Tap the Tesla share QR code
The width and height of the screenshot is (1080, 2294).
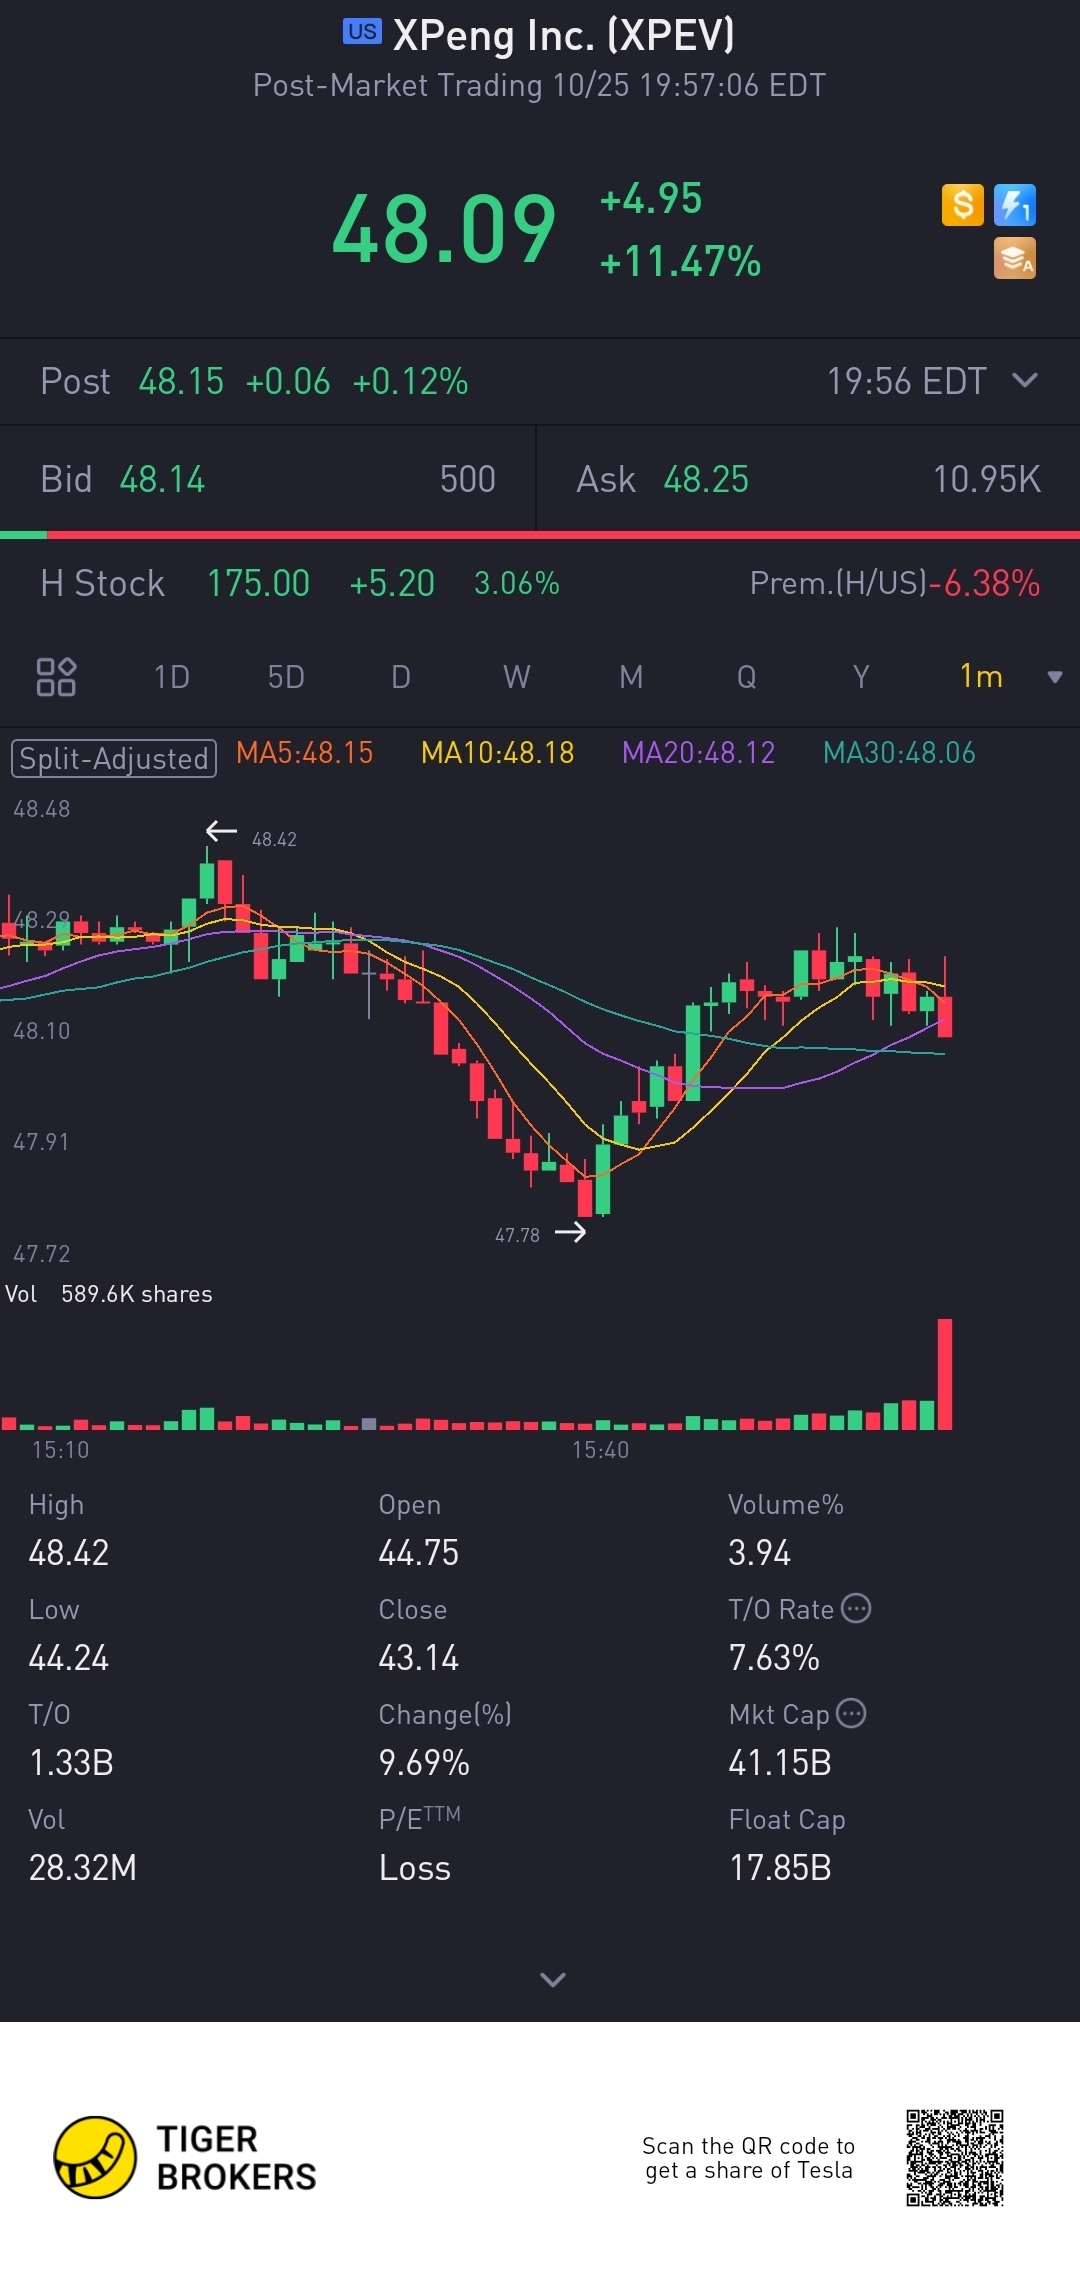tap(954, 2157)
